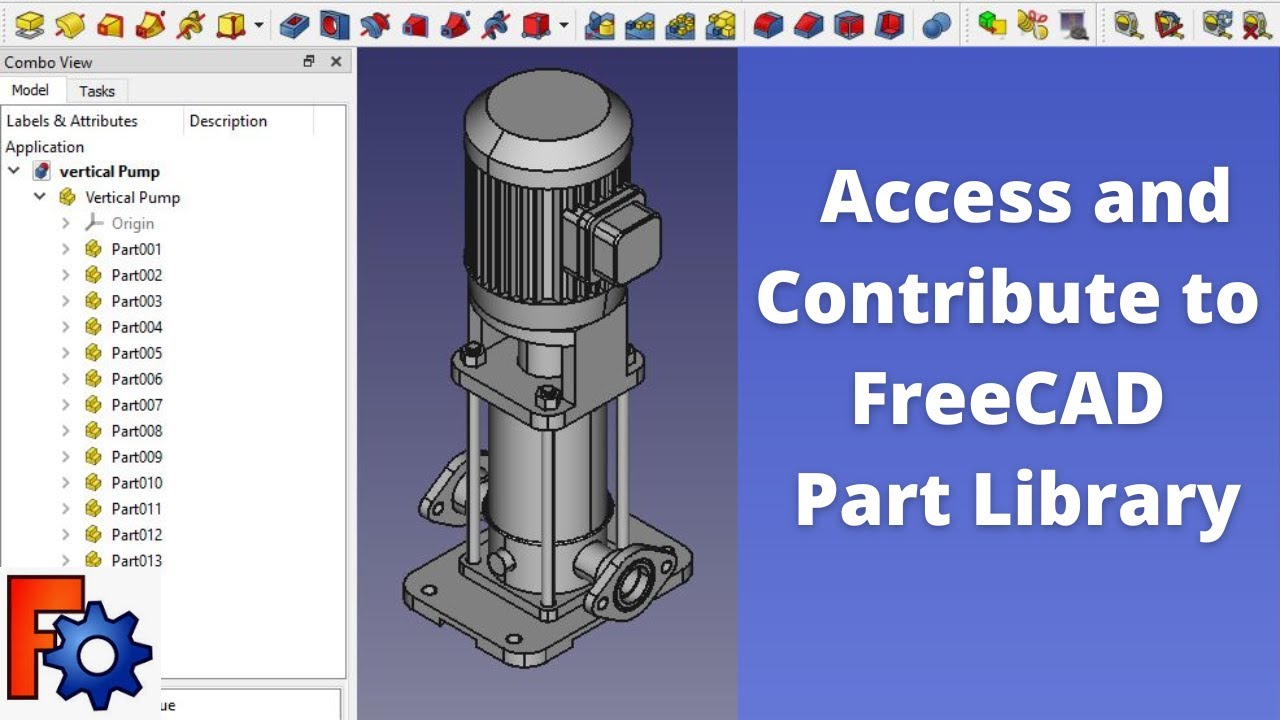Screen dimensions: 1280x720
Task: Select the Additive Loft tool
Action: [x=110, y=24]
